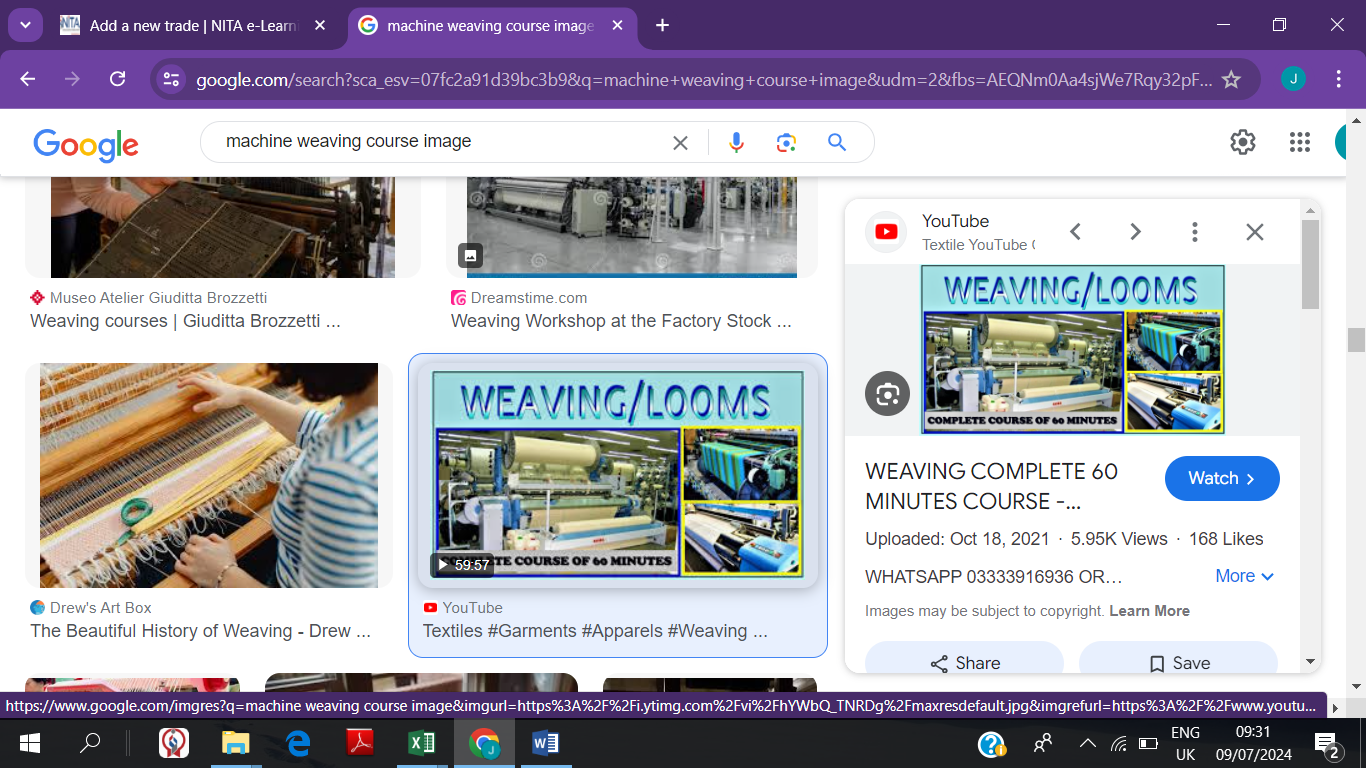
Task: Switch to the NITA e-Learning tab
Action: pos(193,26)
